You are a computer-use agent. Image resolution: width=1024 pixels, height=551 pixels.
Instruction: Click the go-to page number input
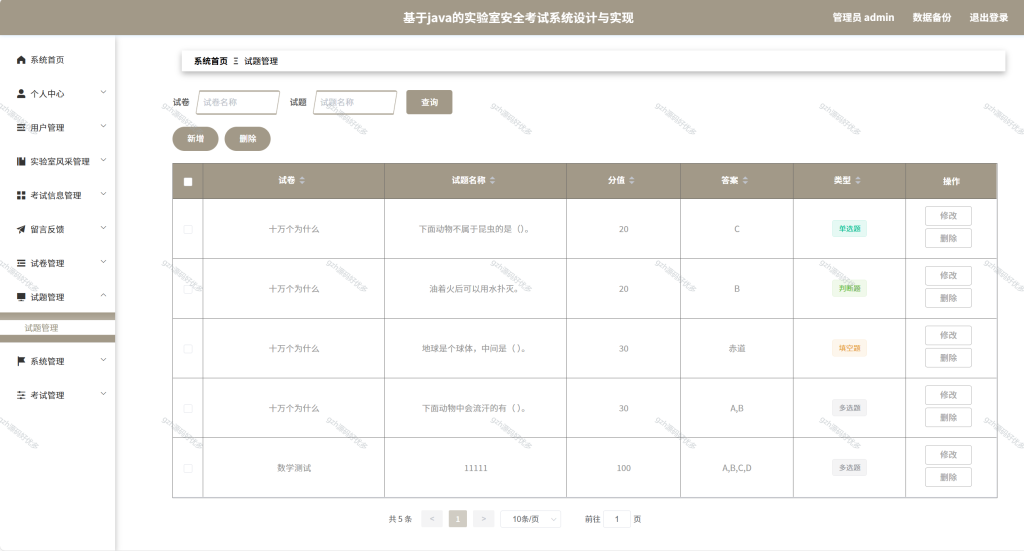coord(616,519)
